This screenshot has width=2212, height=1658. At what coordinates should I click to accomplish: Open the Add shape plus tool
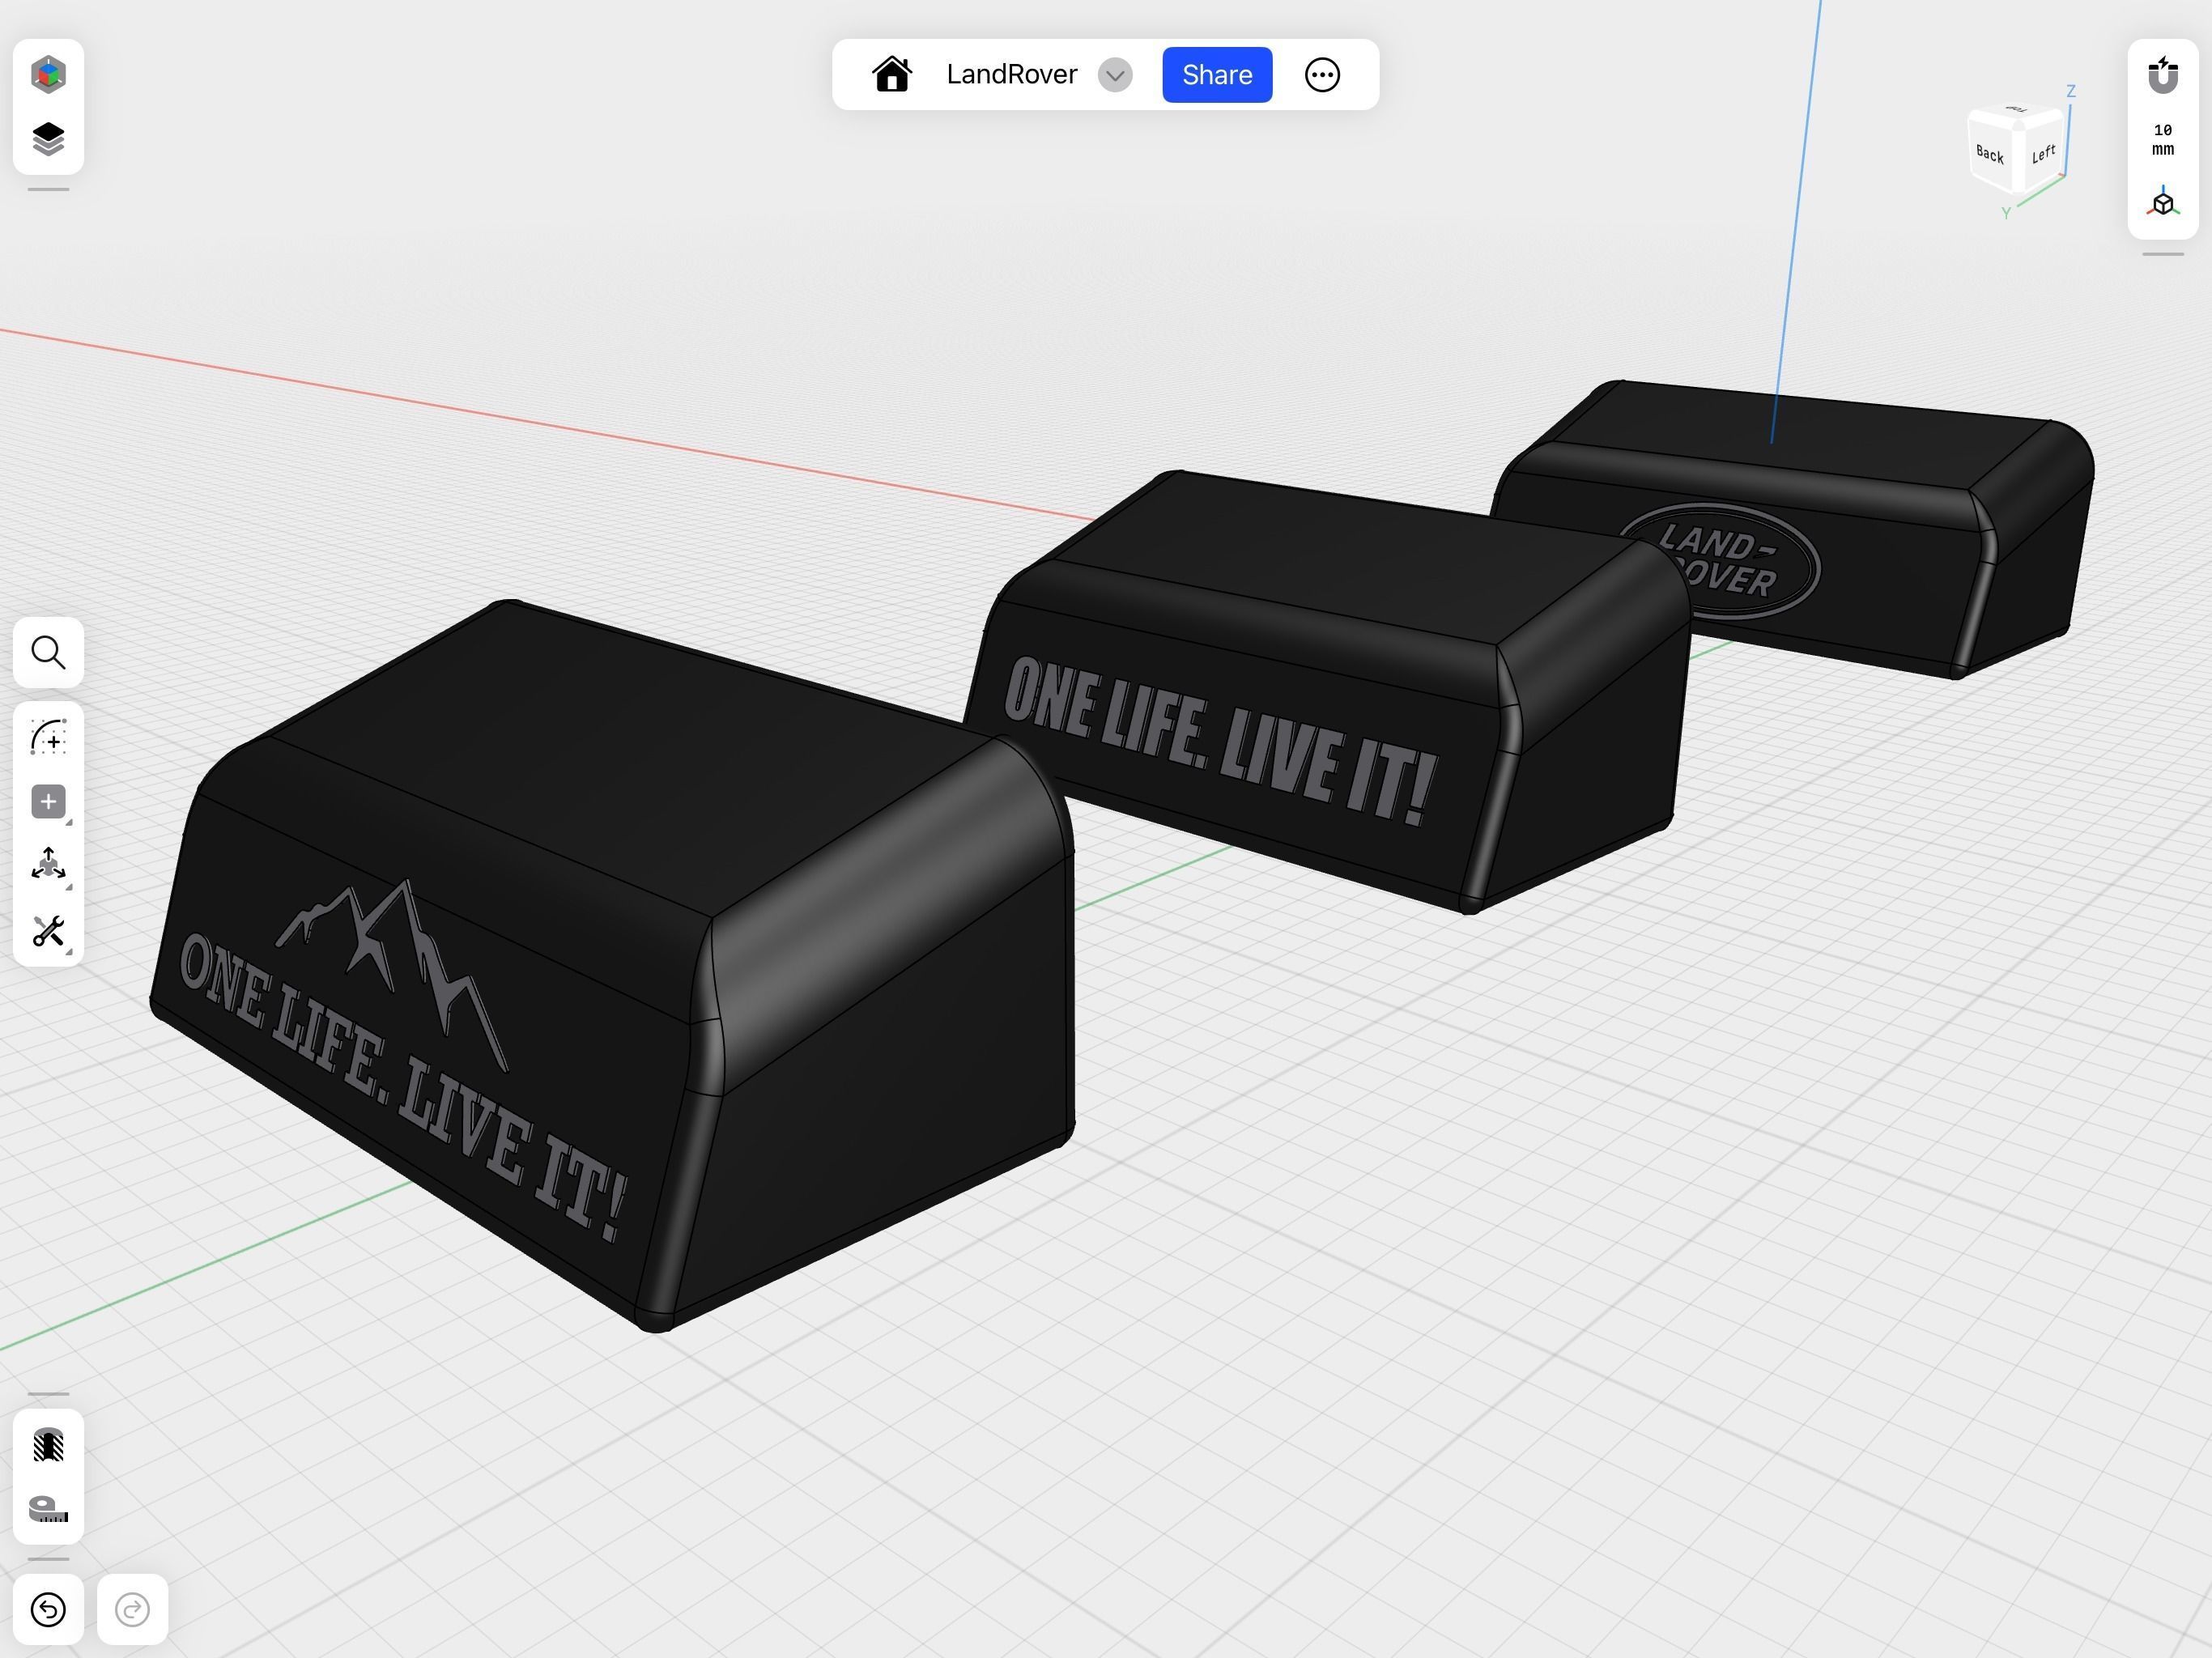(x=48, y=801)
